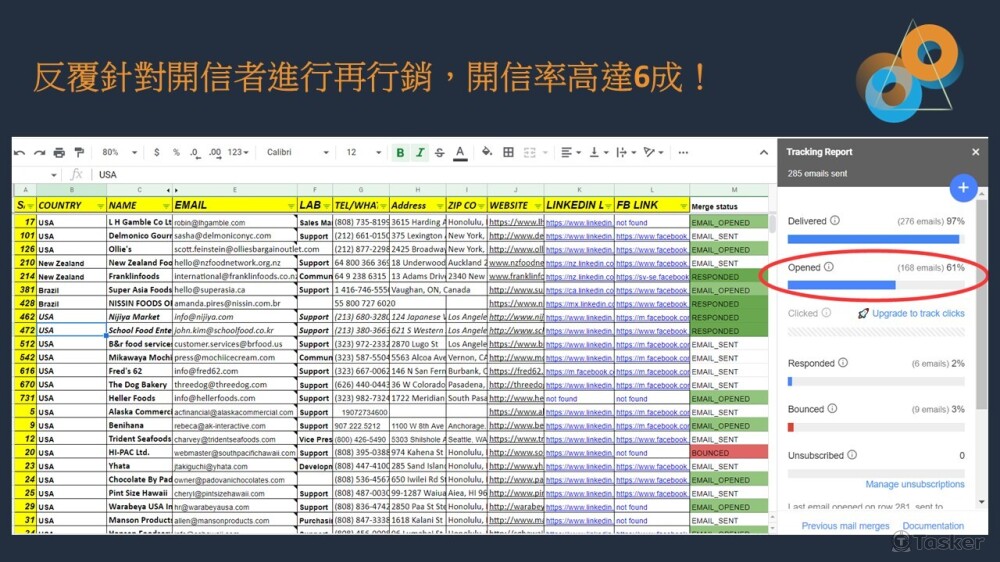Click Manage unsubscriptions link
Screen dimensions: 1000x562
[x=915, y=484]
